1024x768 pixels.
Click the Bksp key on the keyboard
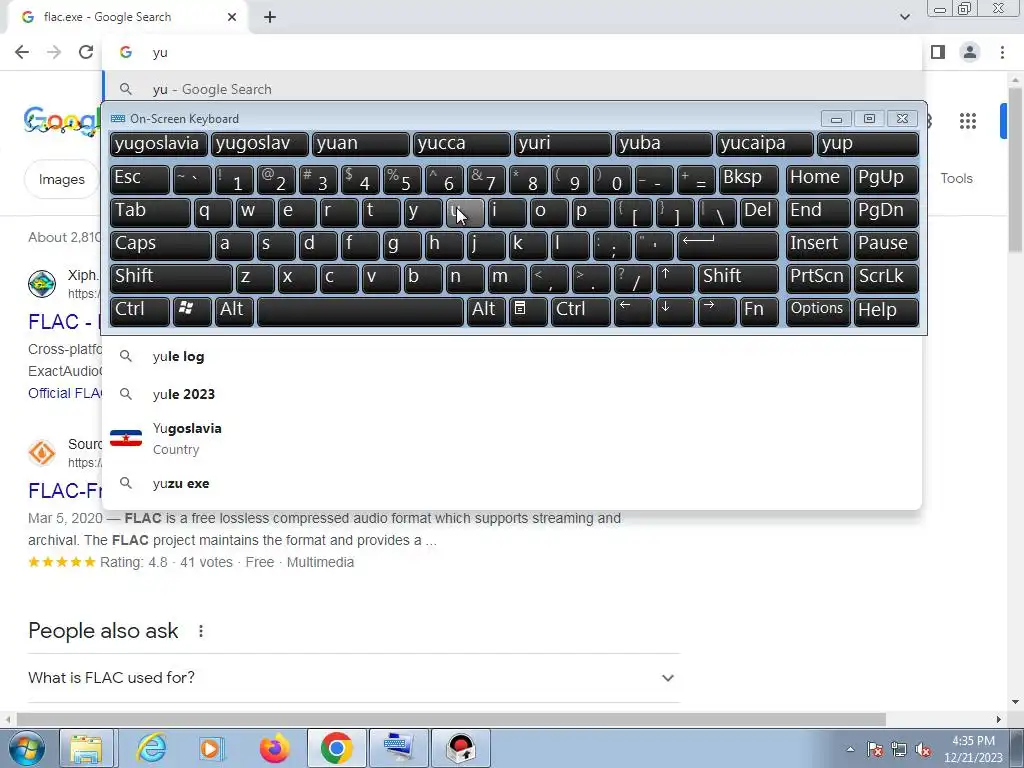pyautogui.click(x=748, y=179)
